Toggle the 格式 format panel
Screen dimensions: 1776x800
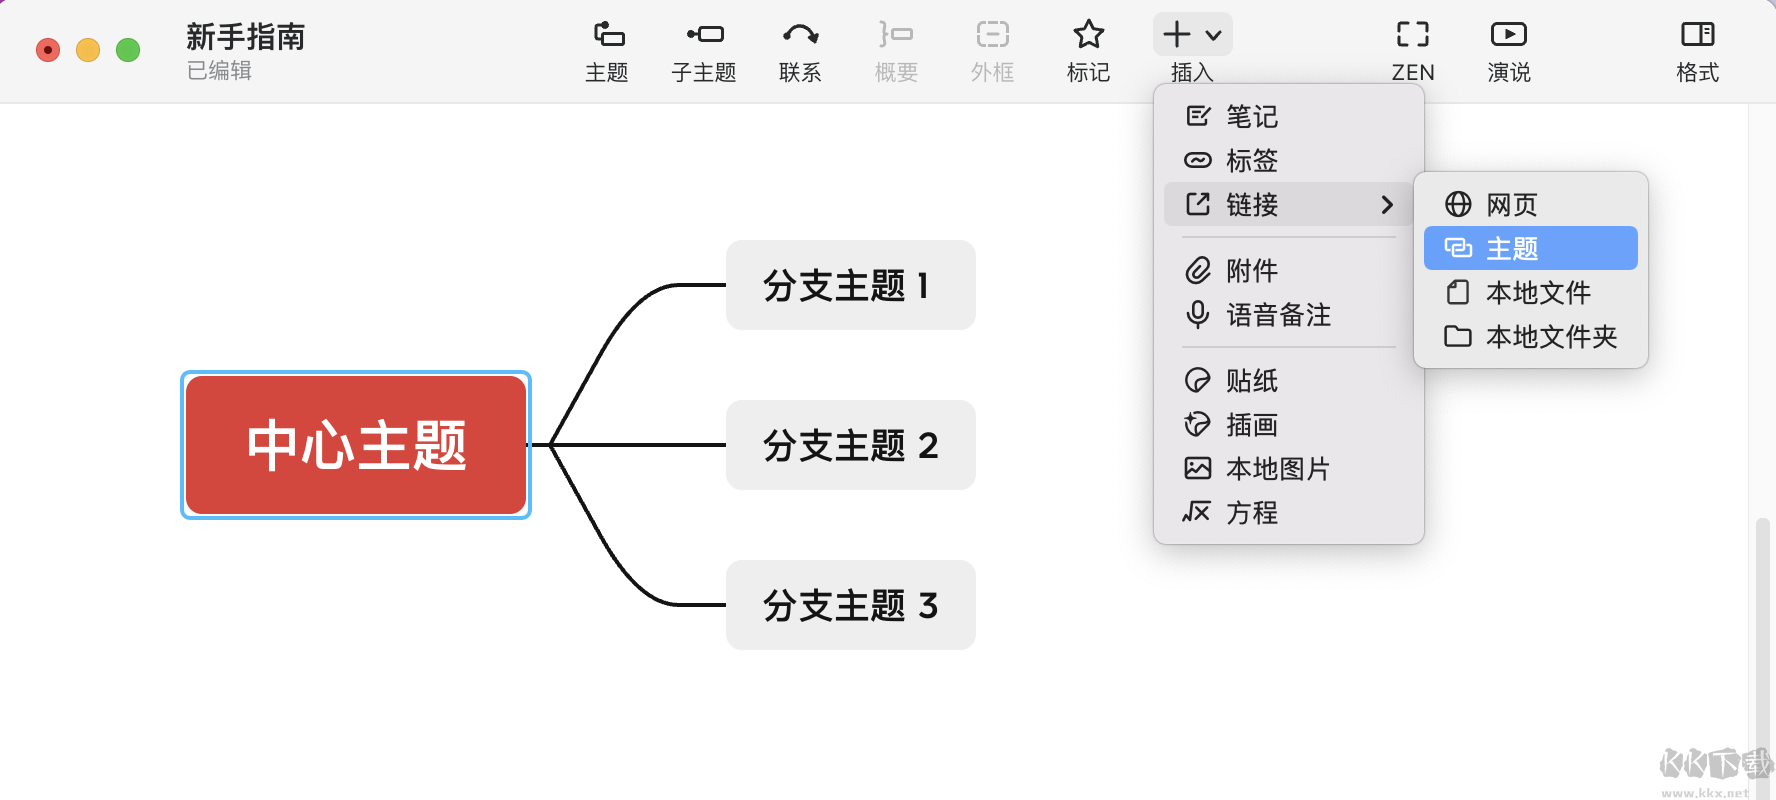[x=1697, y=35]
